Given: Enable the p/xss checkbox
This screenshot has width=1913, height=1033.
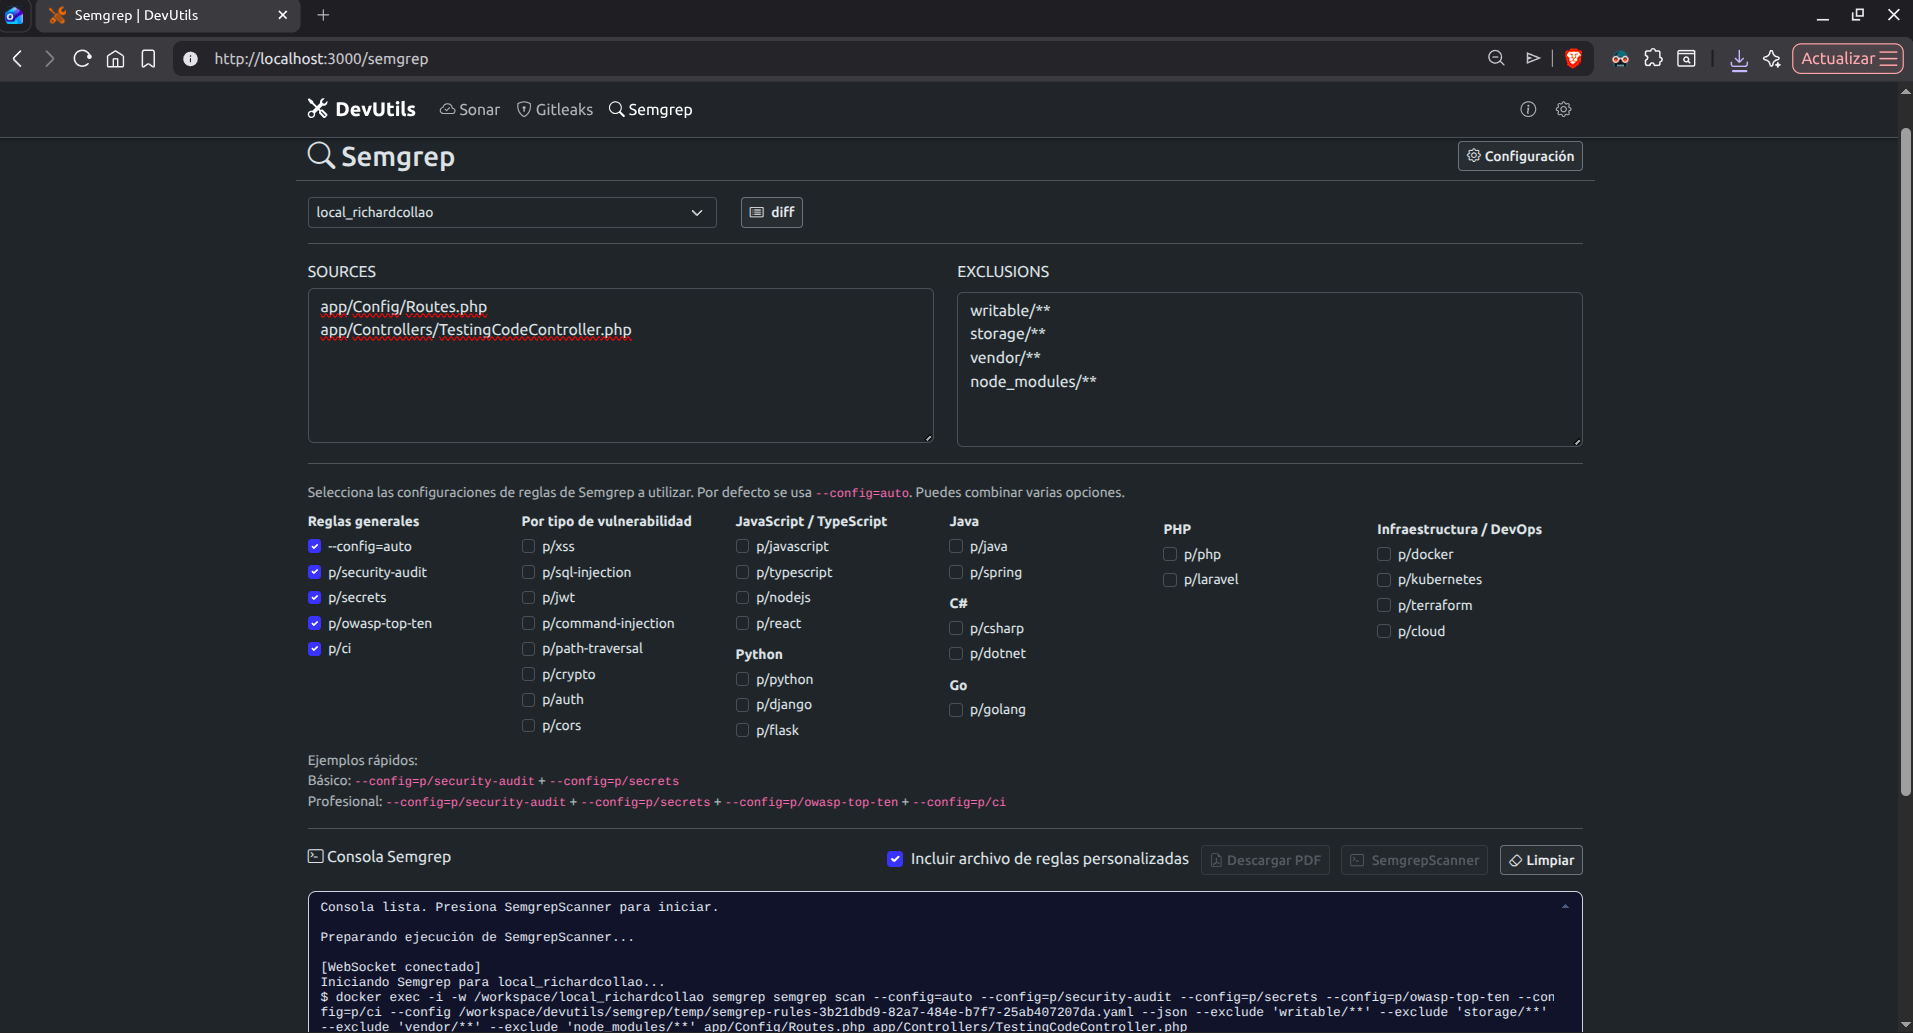Looking at the screenshot, I should pyautogui.click(x=529, y=546).
